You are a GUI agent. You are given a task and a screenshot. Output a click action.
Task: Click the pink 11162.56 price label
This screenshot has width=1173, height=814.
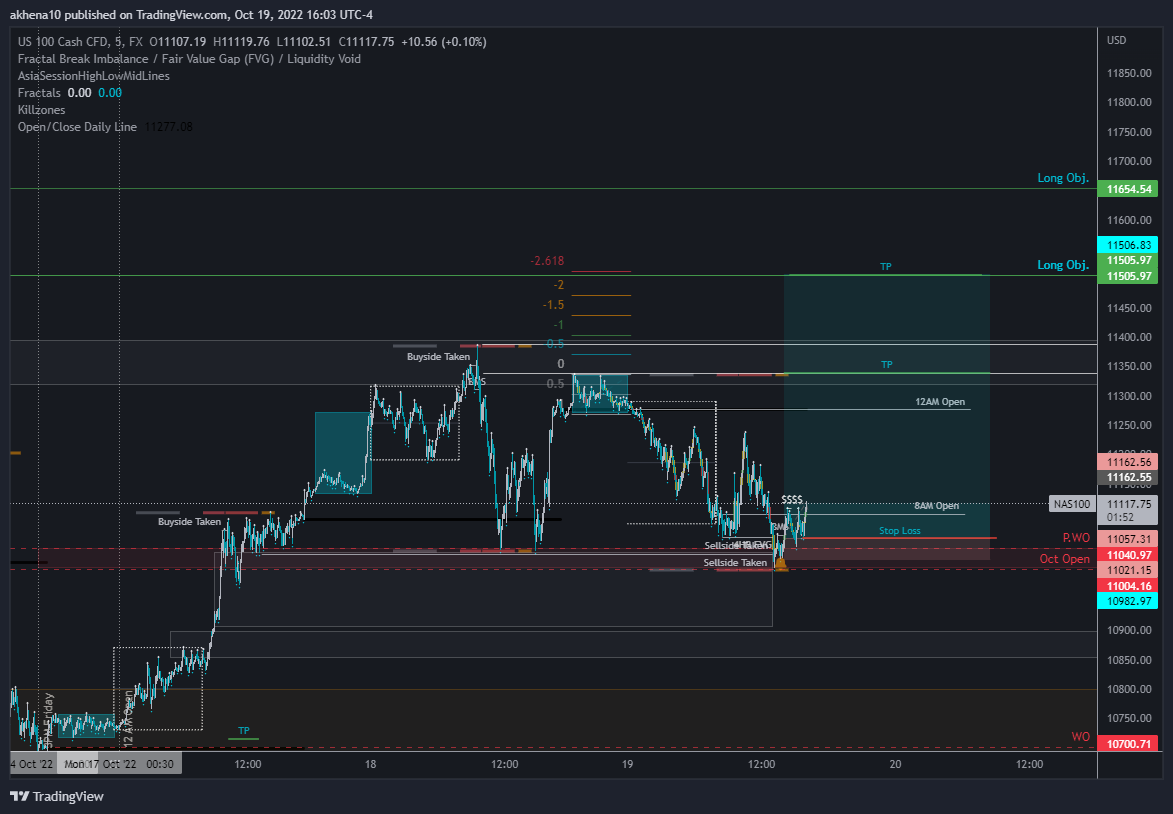point(1127,462)
